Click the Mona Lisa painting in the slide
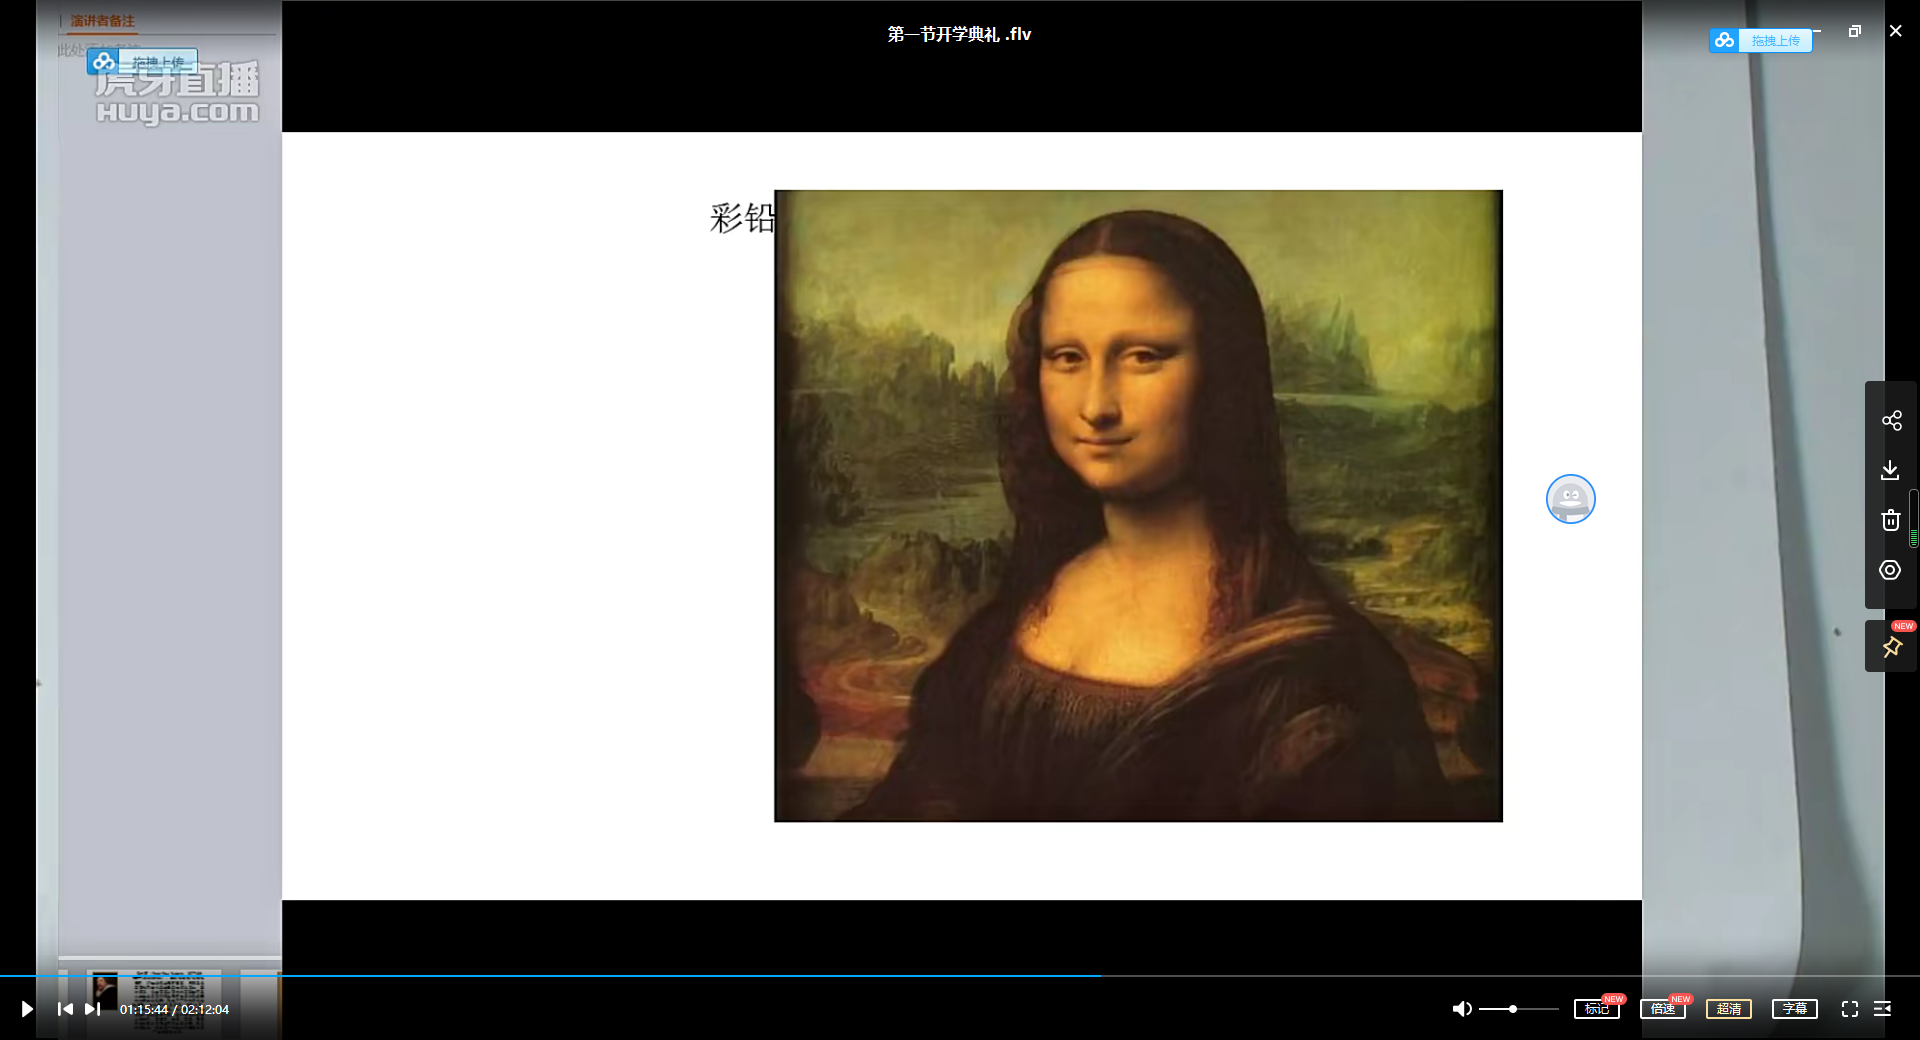Screen dimensions: 1920x1040 click(1138, 506)
